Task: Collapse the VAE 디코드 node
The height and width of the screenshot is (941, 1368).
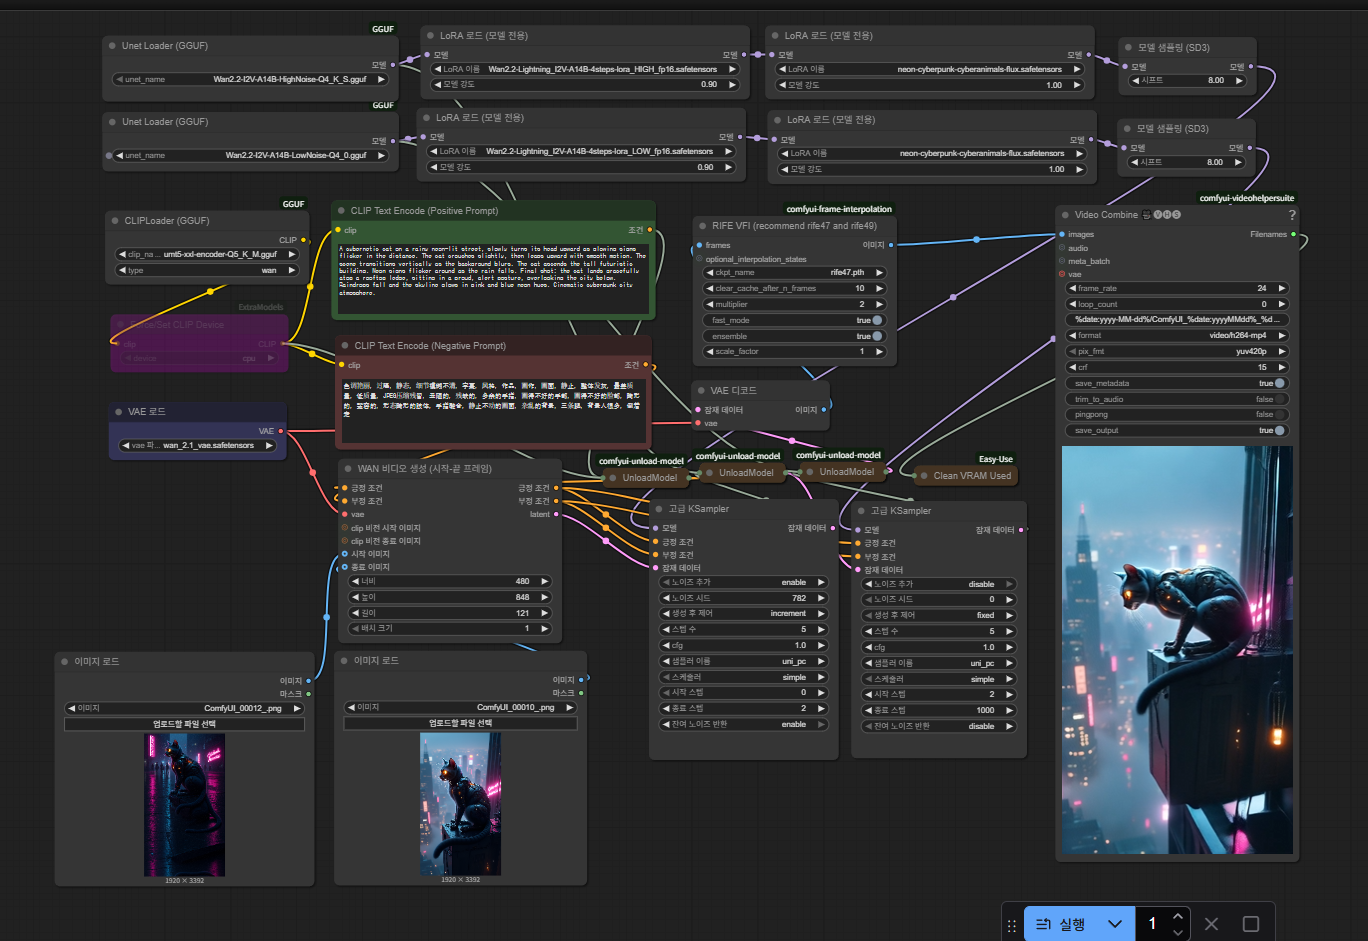Action: pos(701,391)
